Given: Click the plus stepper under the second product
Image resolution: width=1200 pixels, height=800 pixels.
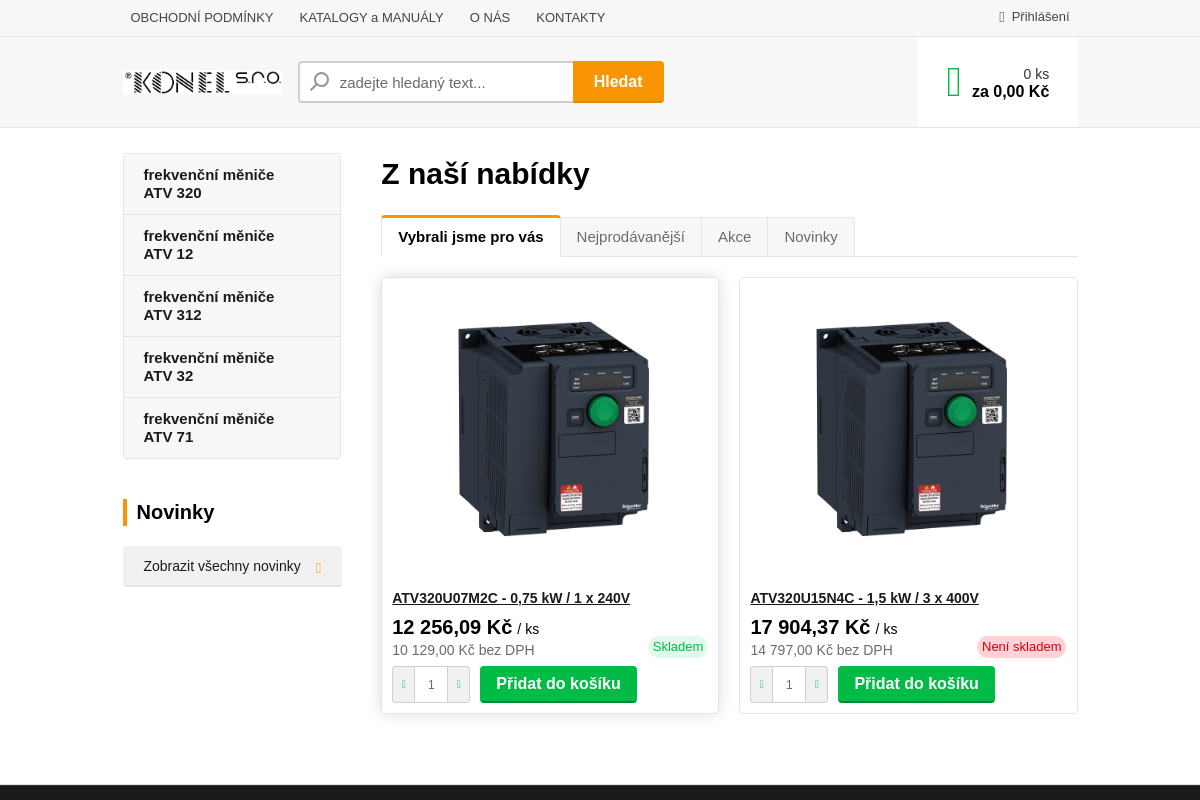Looking at the screenshot, I should coord(817,684).
